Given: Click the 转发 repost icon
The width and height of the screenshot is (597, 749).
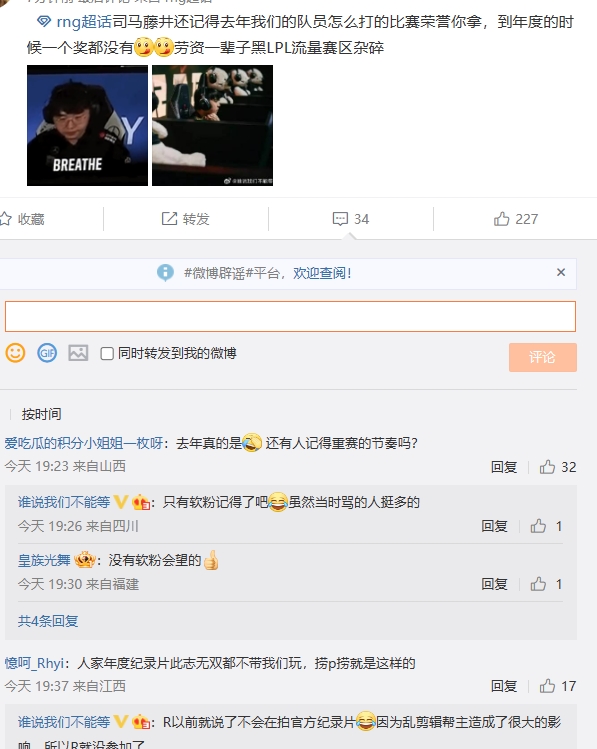Looking at the screenshot, I should [x=169, y=219].
